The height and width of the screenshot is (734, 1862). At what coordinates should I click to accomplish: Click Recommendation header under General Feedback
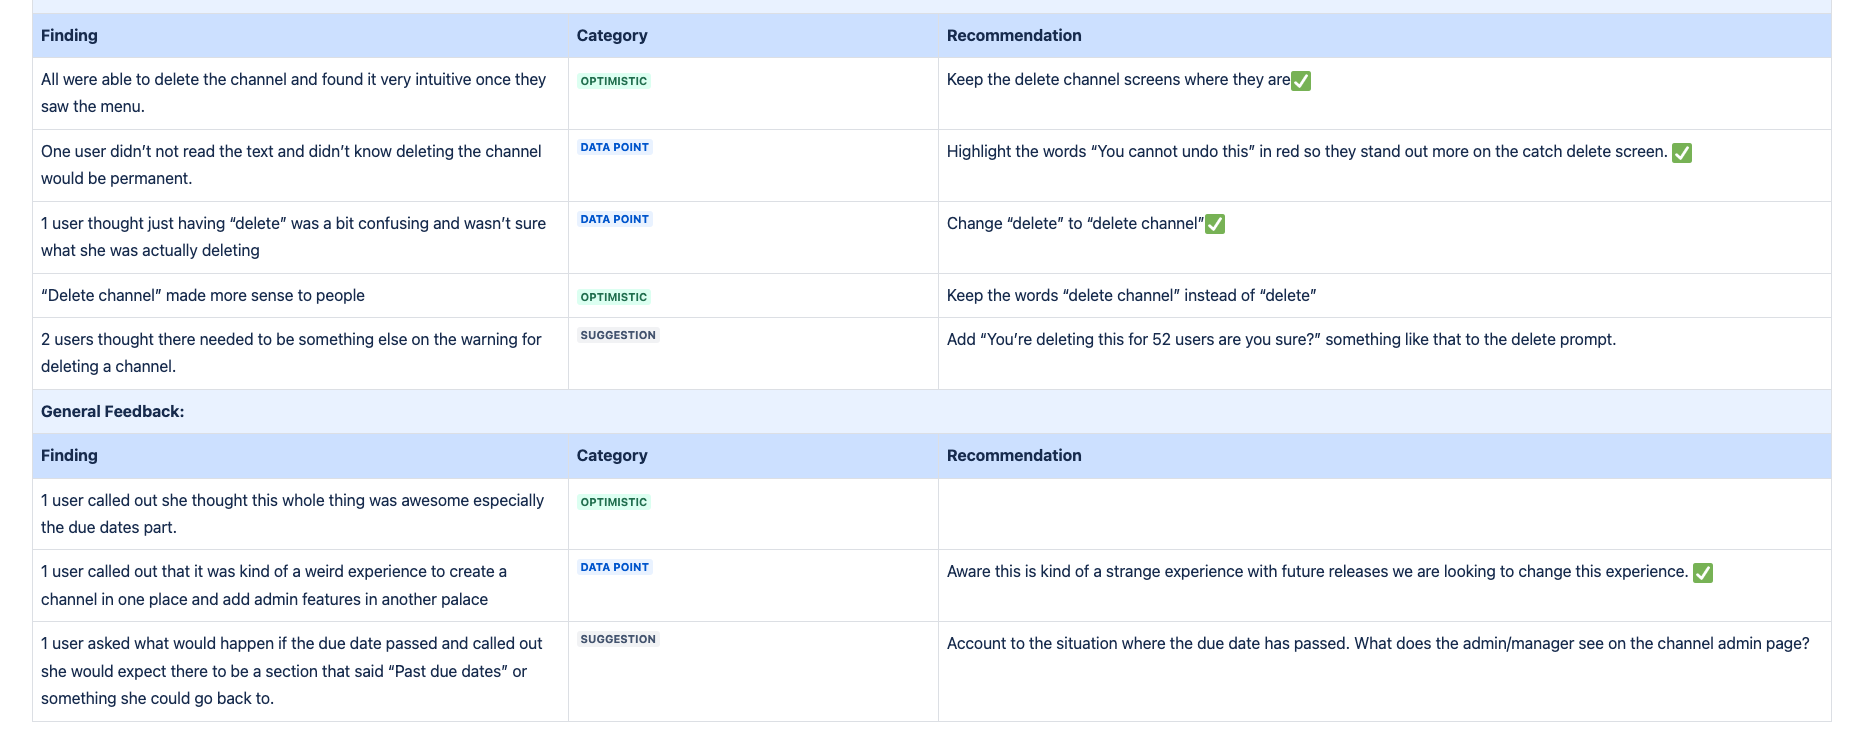click(x=1014, y=455)
